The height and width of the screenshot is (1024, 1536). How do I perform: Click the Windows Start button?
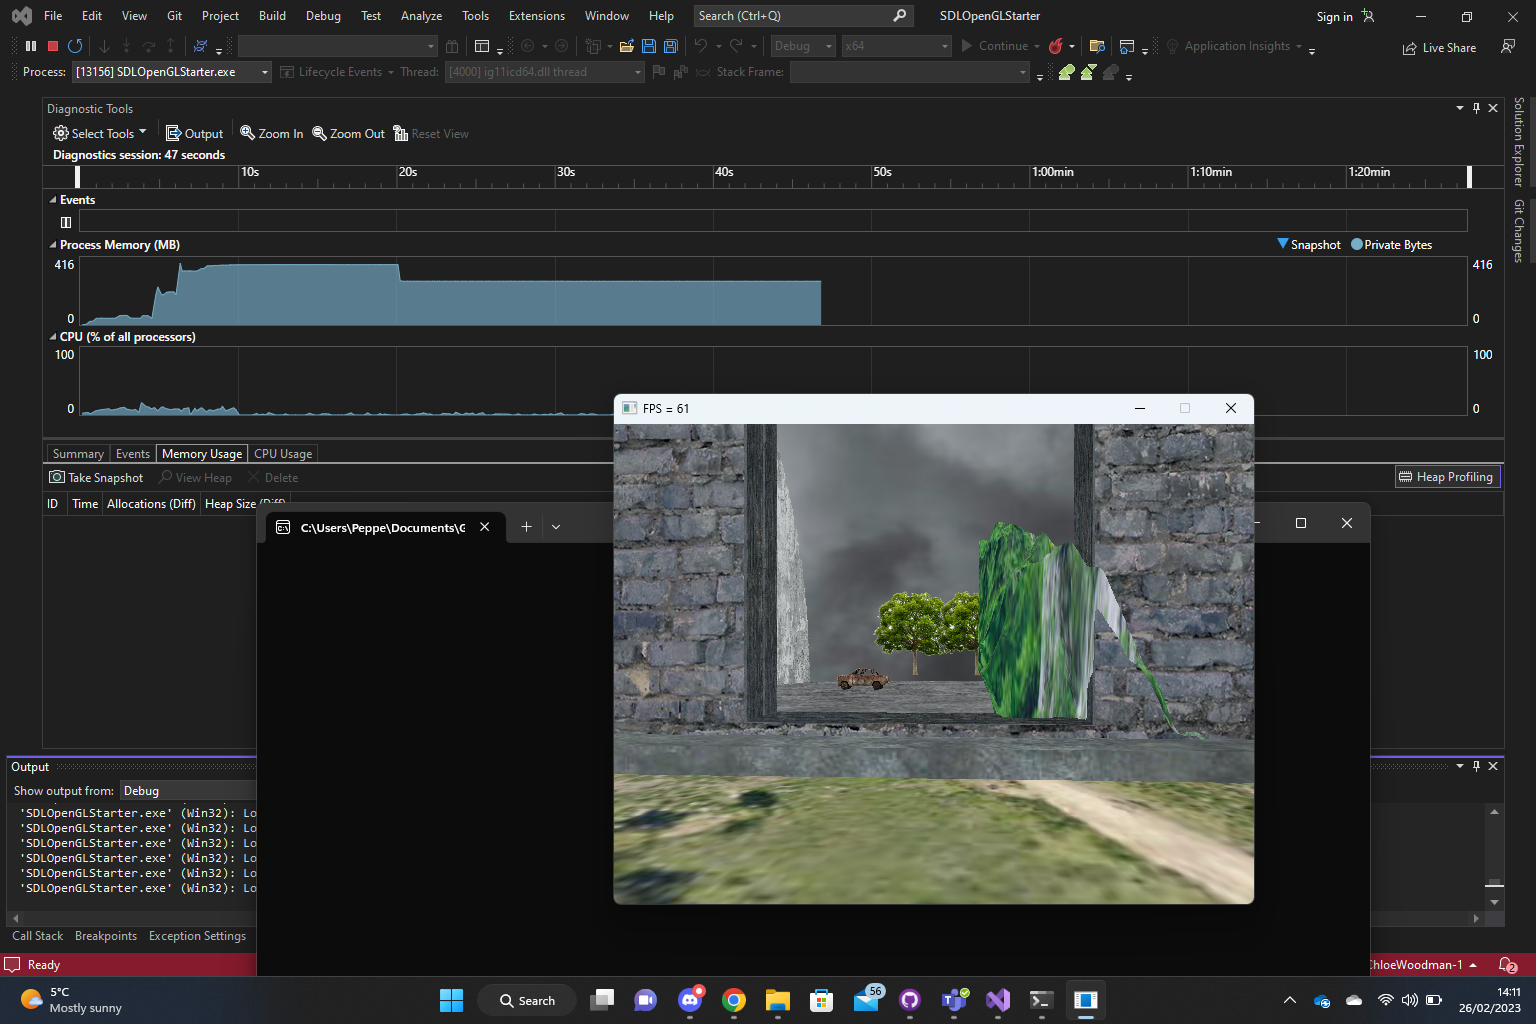click(452, 1000)
